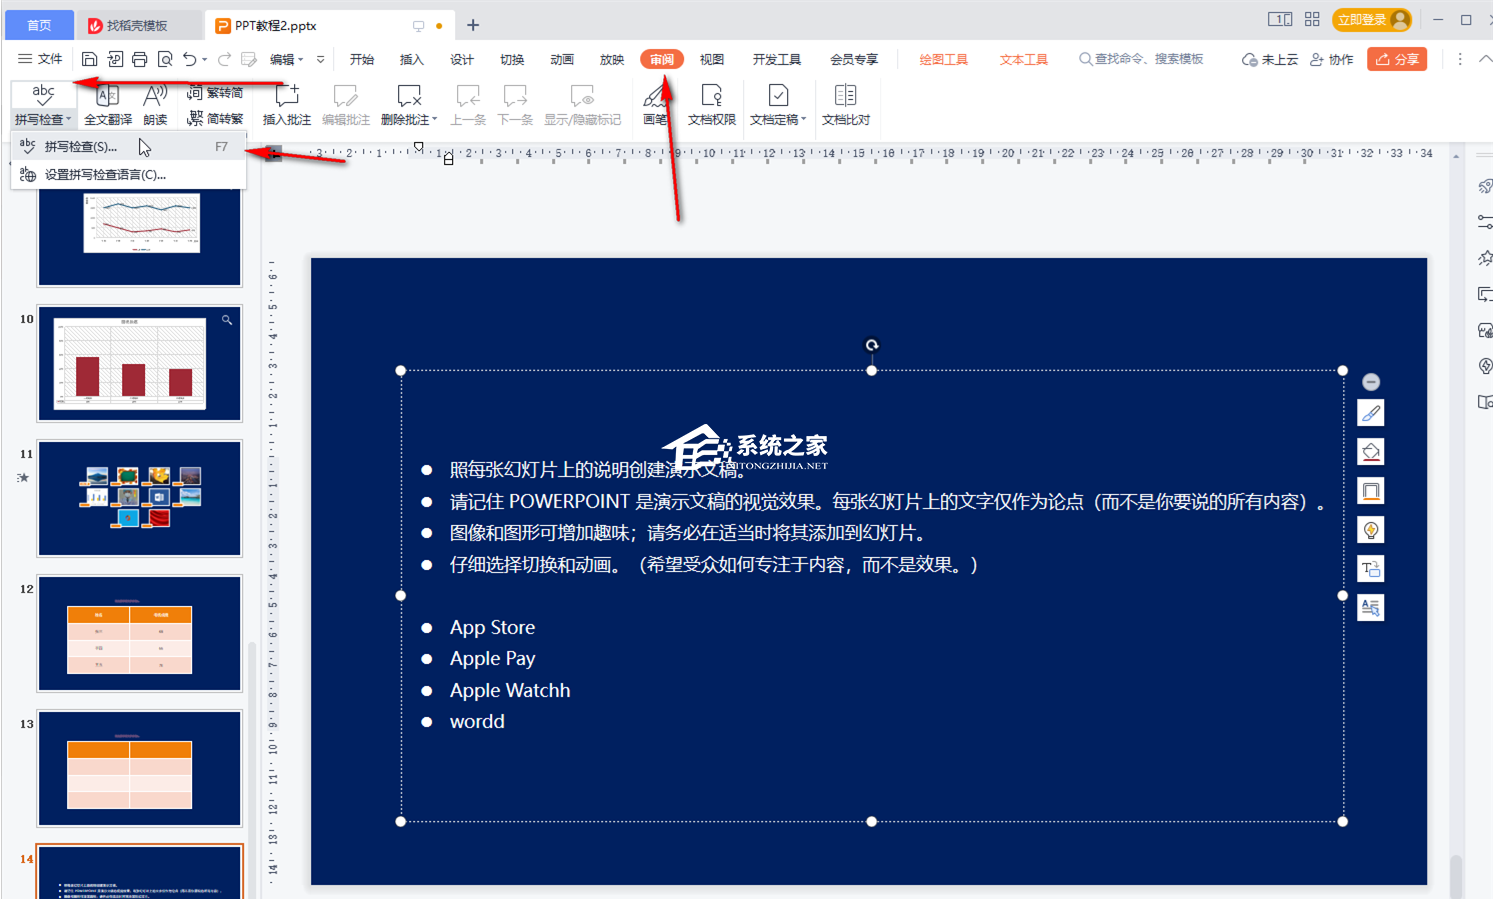Expand the 删除批注 dropdown
Screen dimensions: 1493x899
(x=435, y=120)
